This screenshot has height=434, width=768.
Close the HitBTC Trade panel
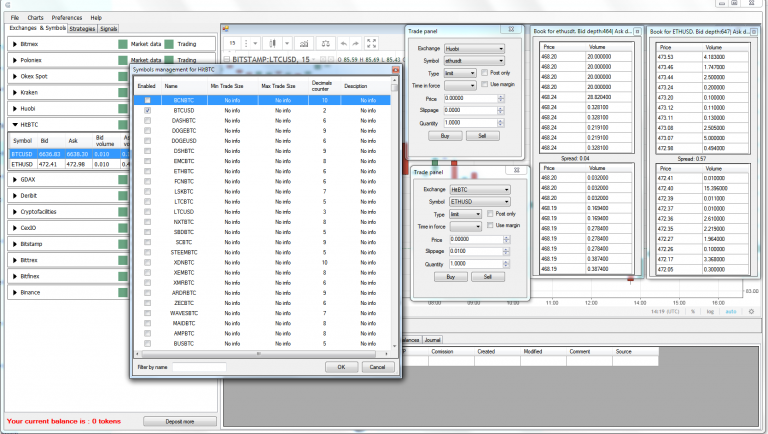tap(516, 170)
